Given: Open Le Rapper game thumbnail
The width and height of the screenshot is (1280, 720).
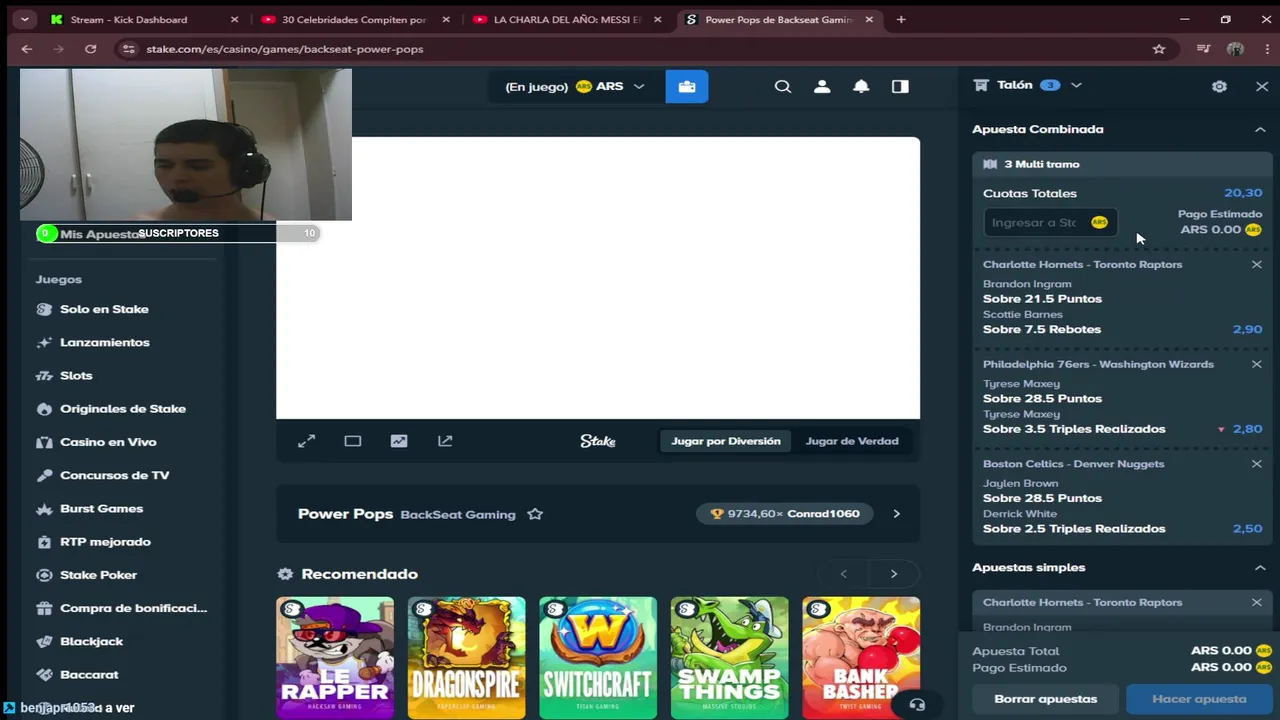Looking at the screenshot, I should (x=335, y=658).
